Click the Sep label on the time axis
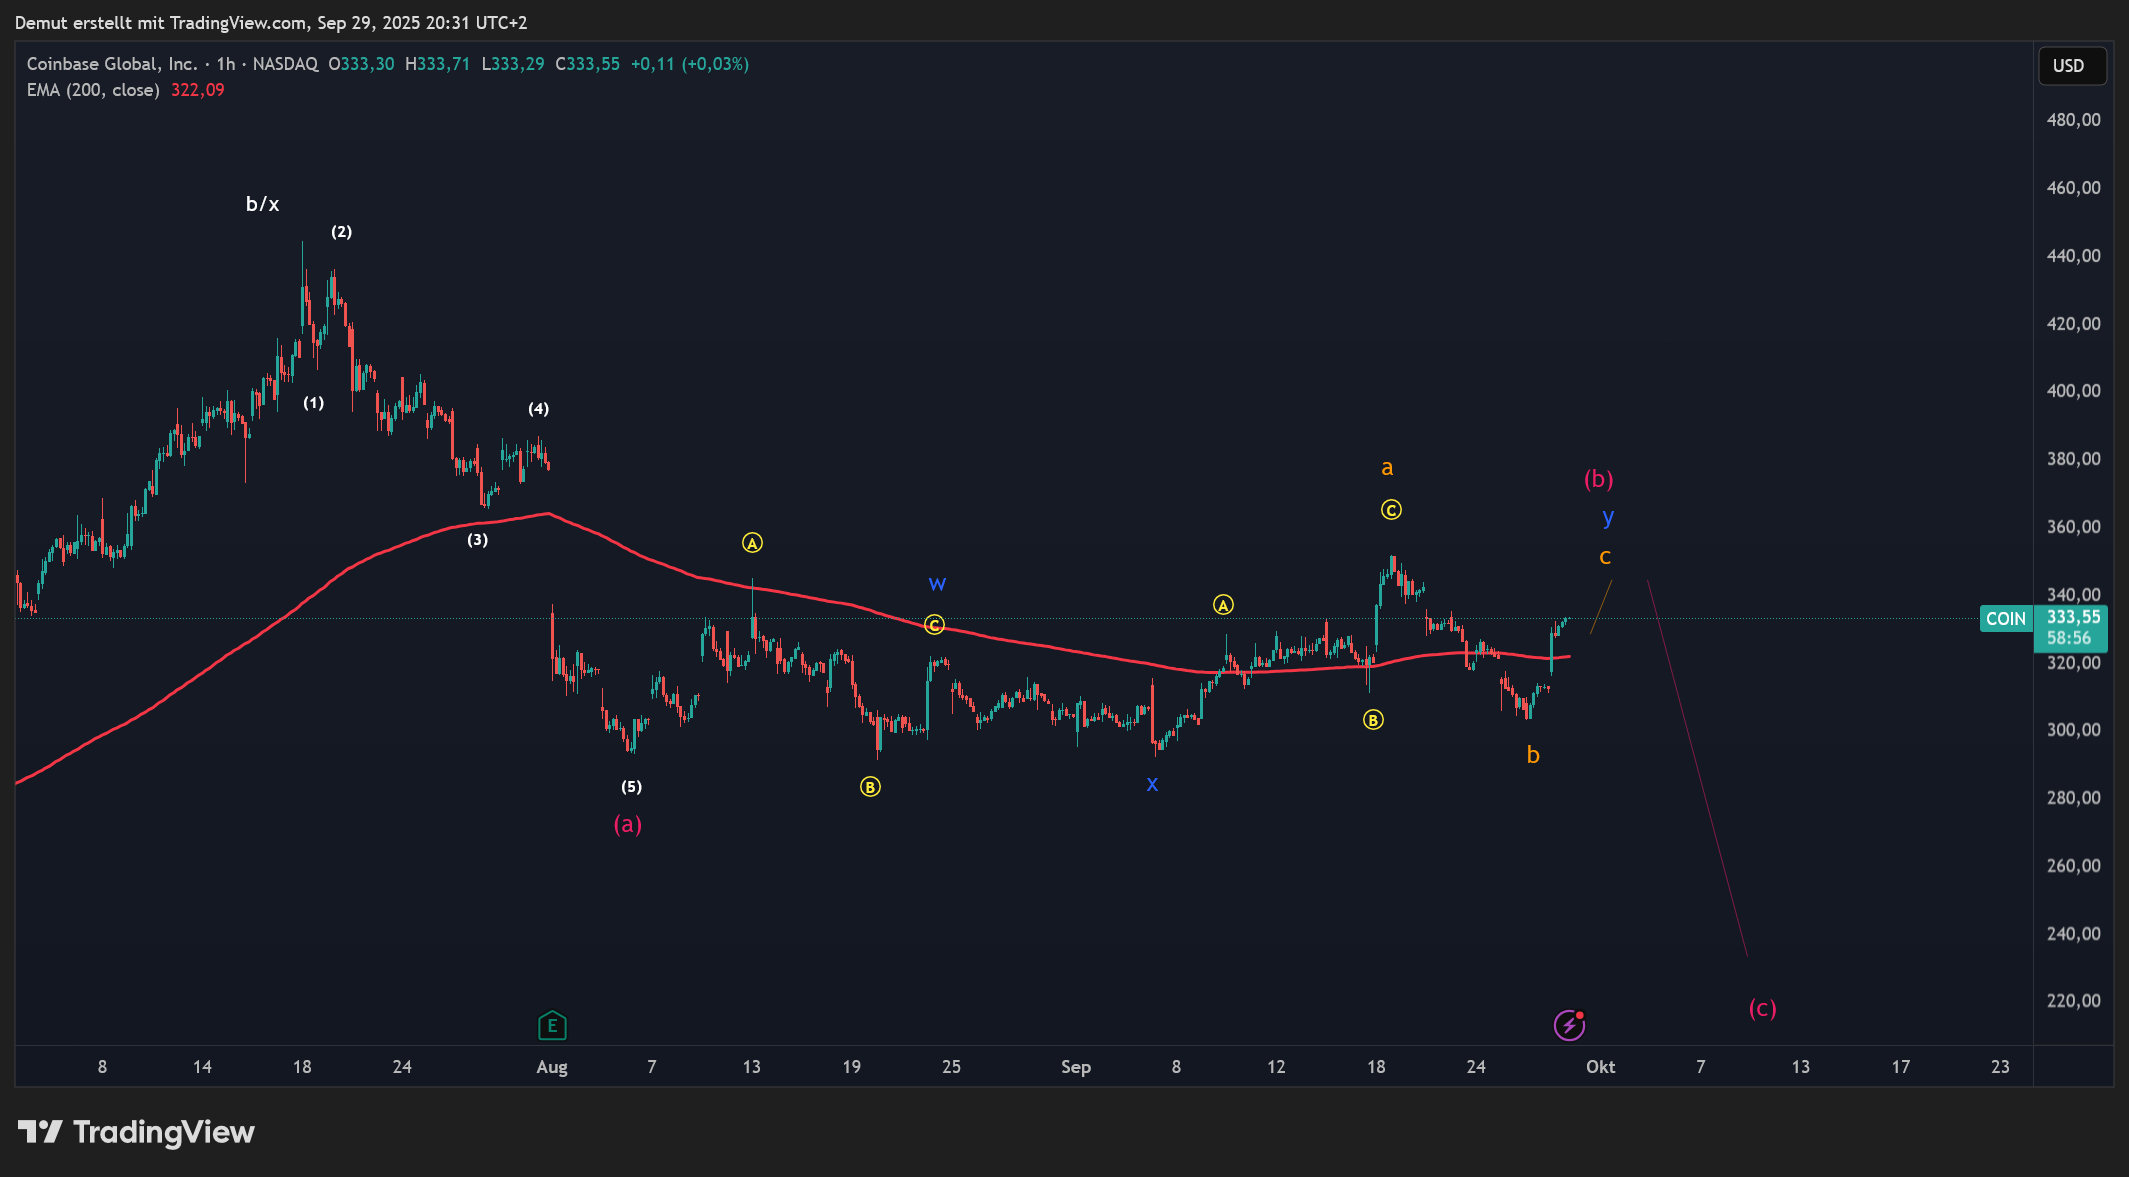Image resolution: width=2129 pixels, height=1177 pixels. [x=1076, y=1067]
